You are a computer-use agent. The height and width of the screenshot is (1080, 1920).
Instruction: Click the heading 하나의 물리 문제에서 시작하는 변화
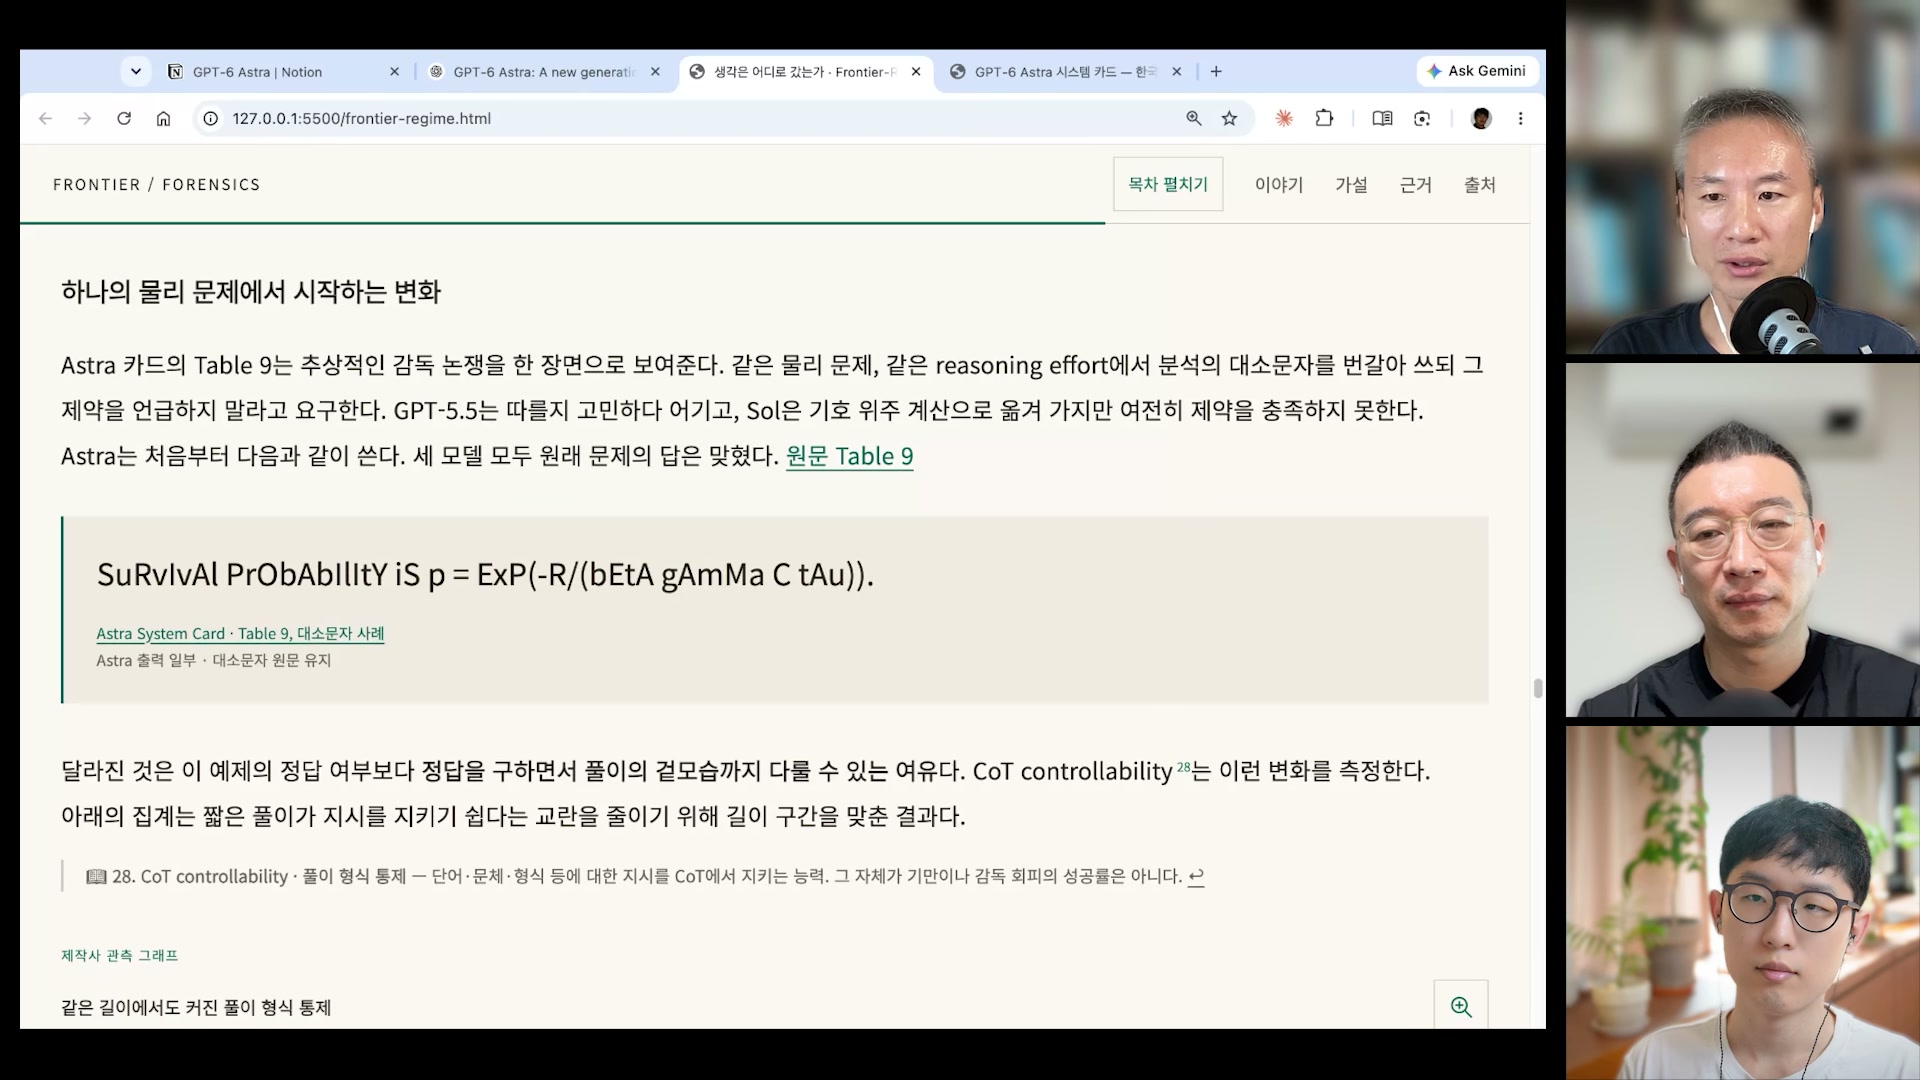[x=251, y=292]
